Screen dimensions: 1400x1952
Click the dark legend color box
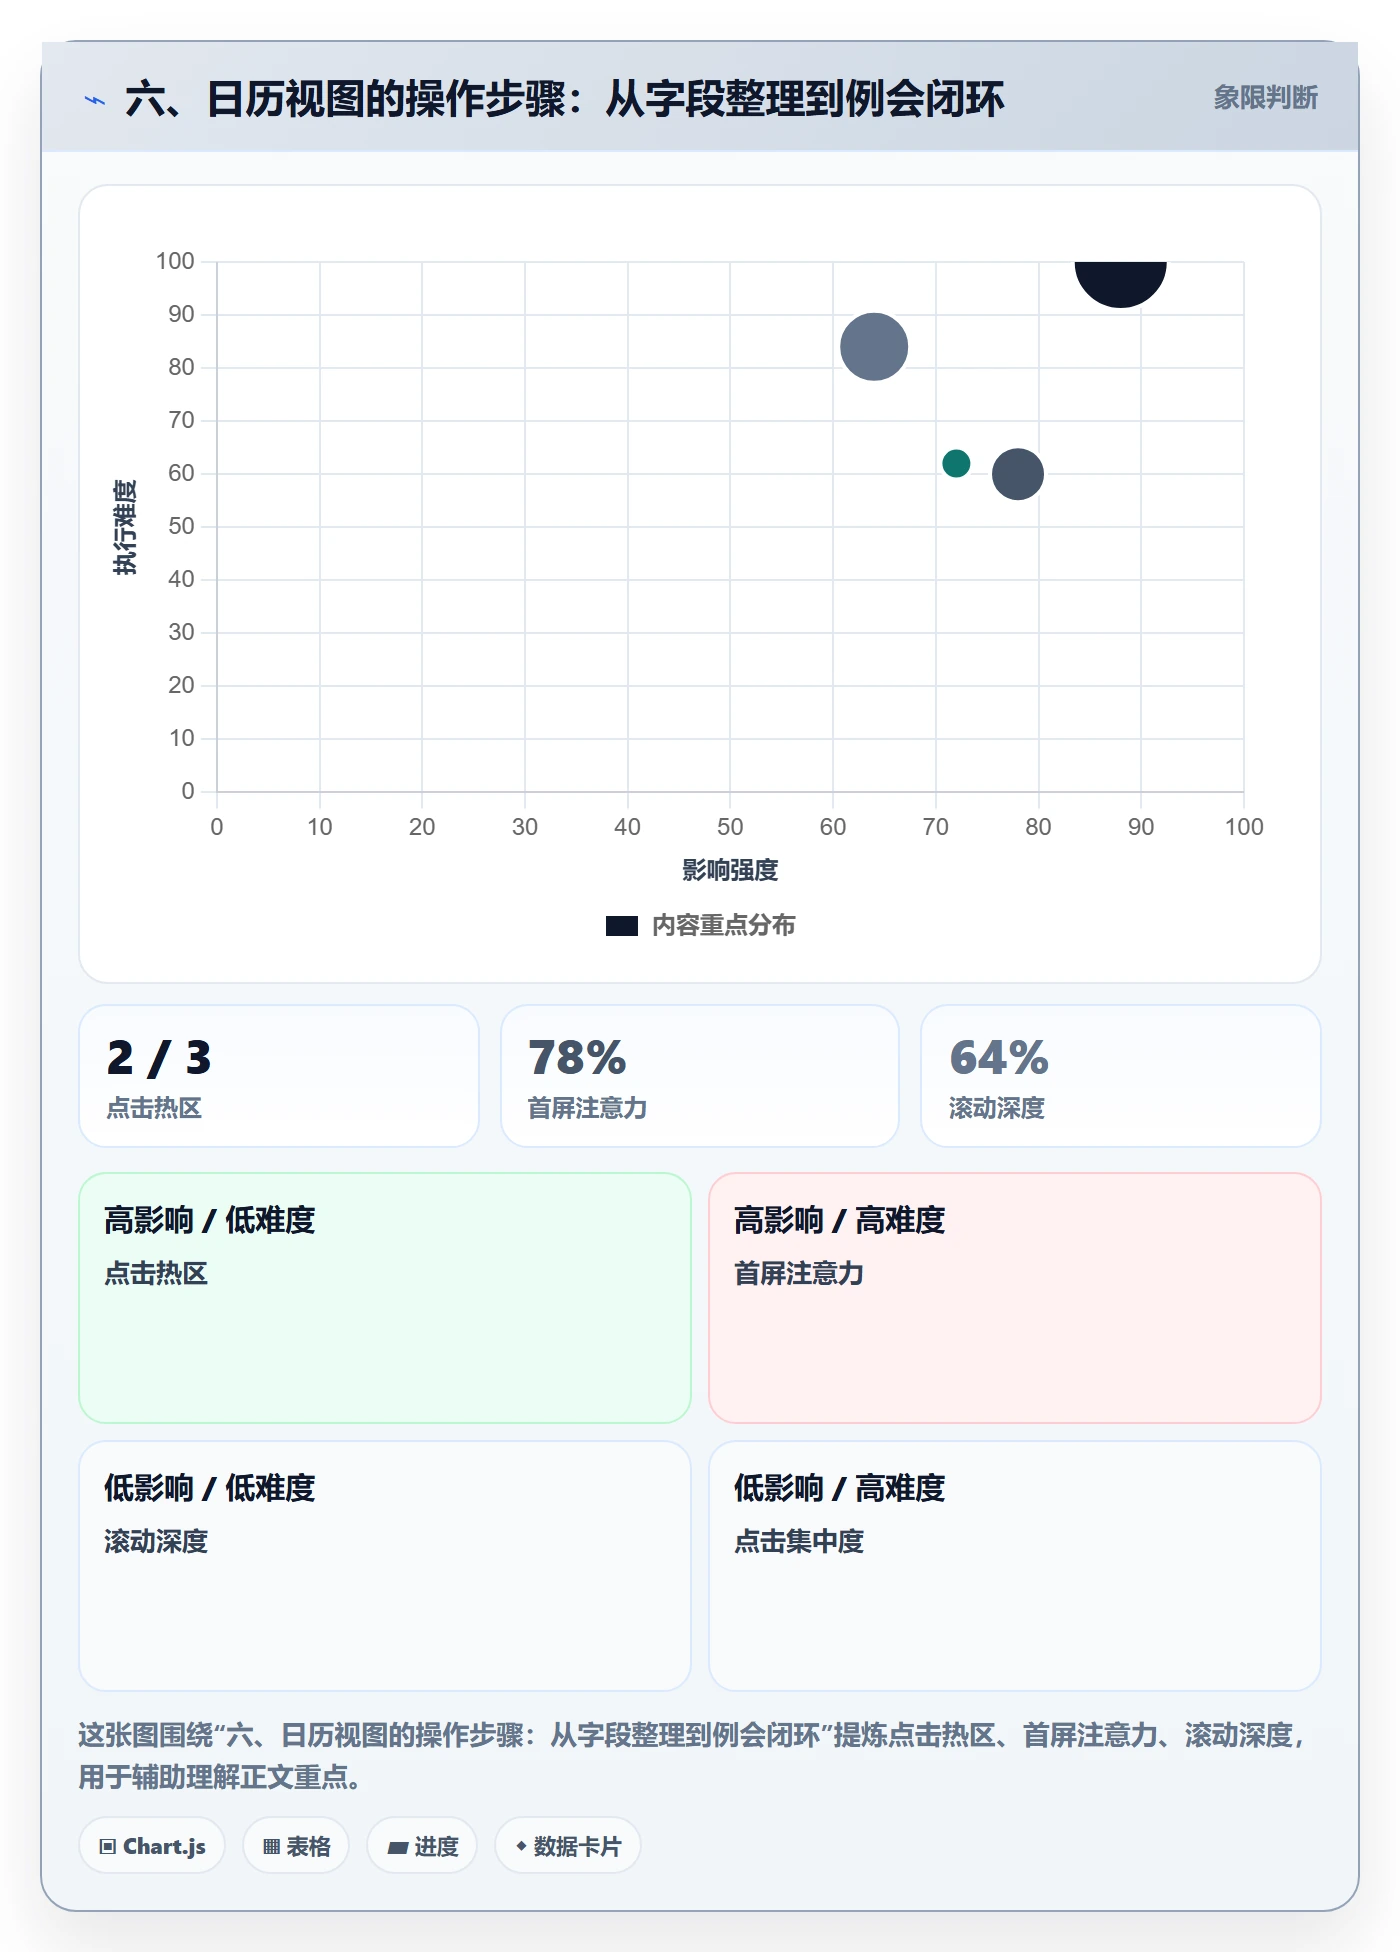point(621,926)
